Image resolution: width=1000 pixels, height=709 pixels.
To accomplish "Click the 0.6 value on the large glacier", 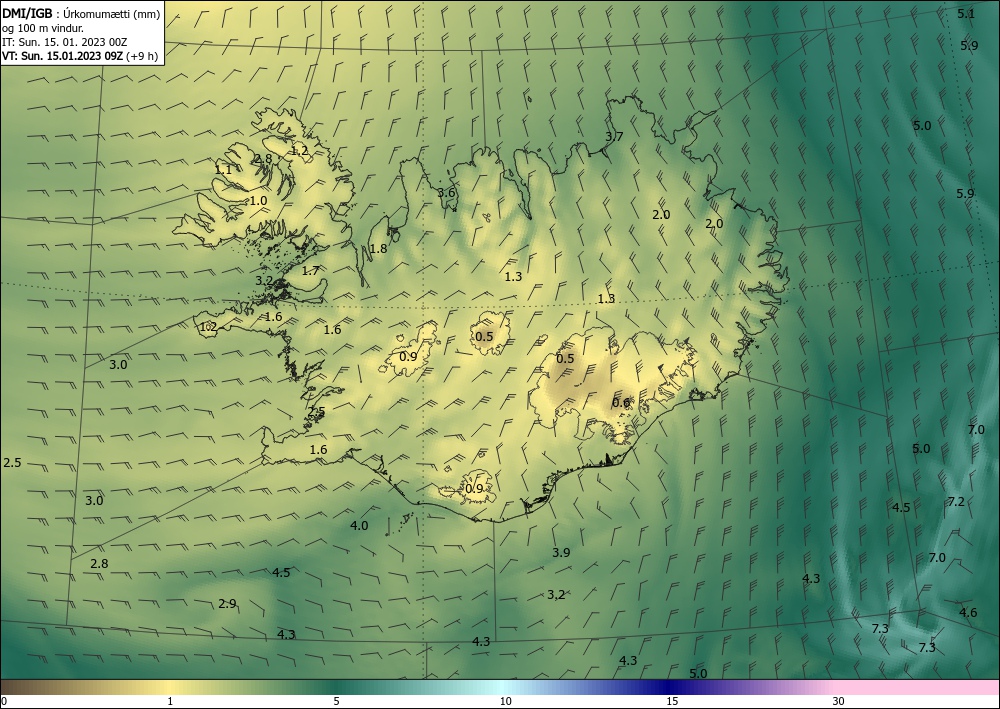I will [x=621, y=403].
